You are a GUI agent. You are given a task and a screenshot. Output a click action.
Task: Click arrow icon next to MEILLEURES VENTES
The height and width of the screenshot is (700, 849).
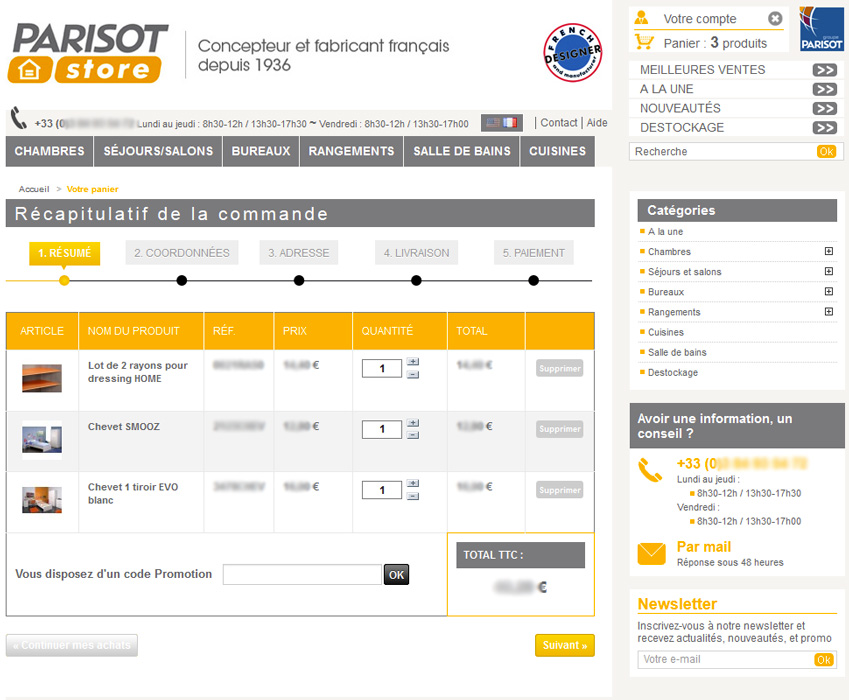(825, 70)
